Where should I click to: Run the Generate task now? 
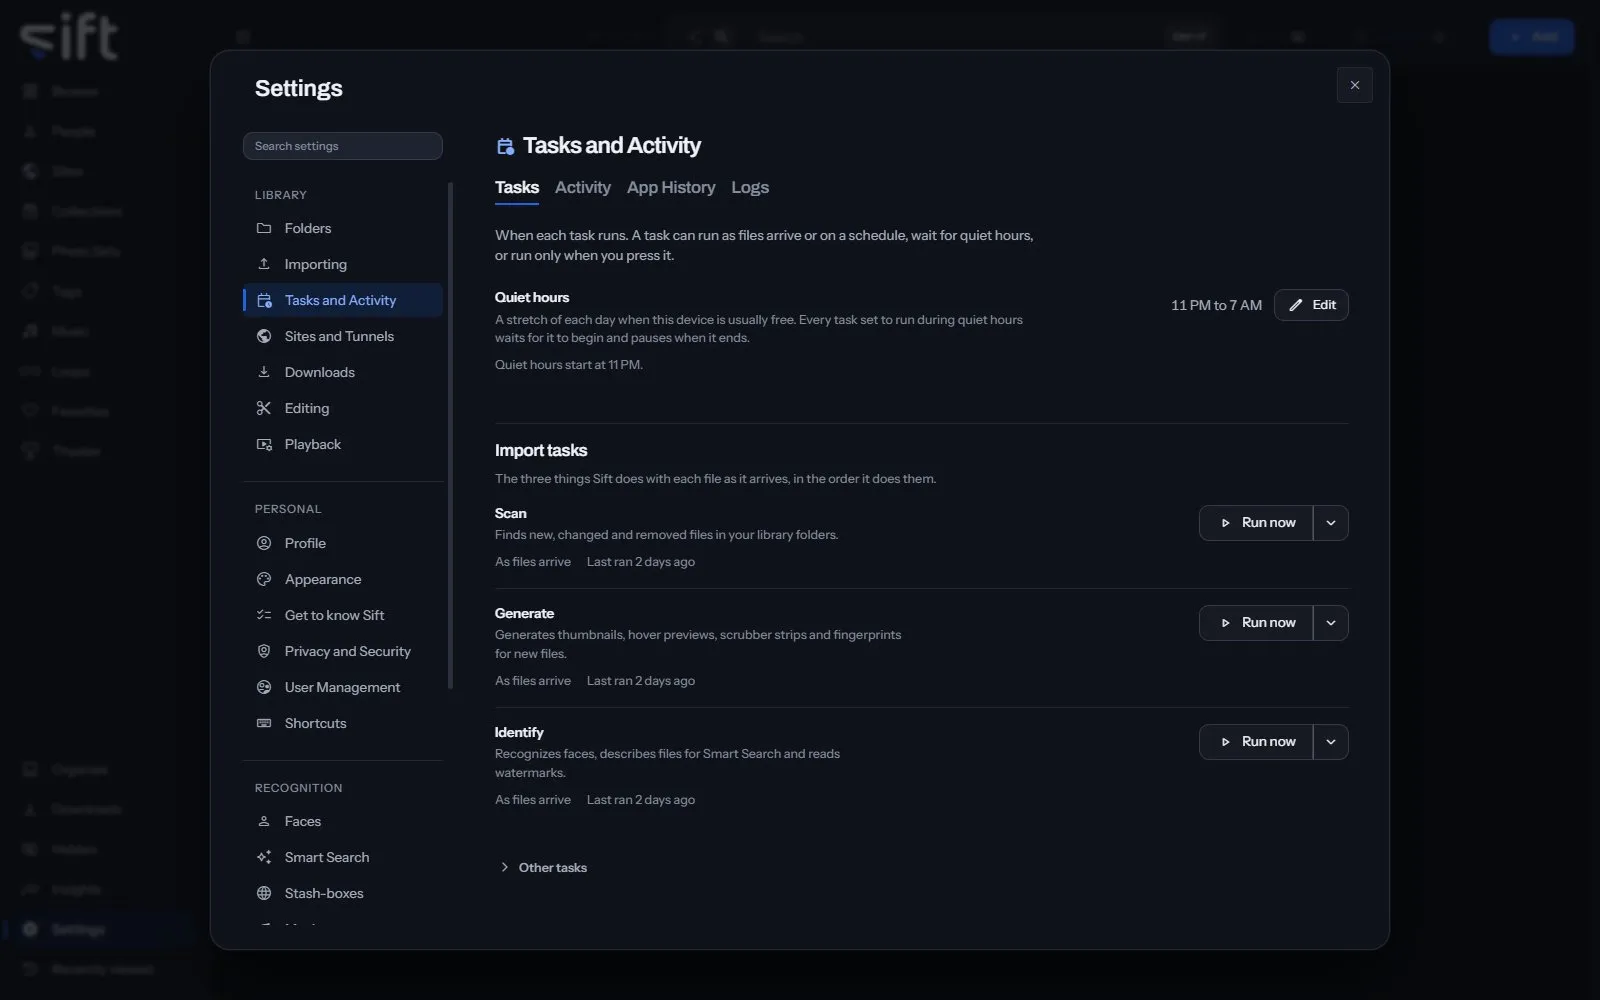tap(1256, 623)
